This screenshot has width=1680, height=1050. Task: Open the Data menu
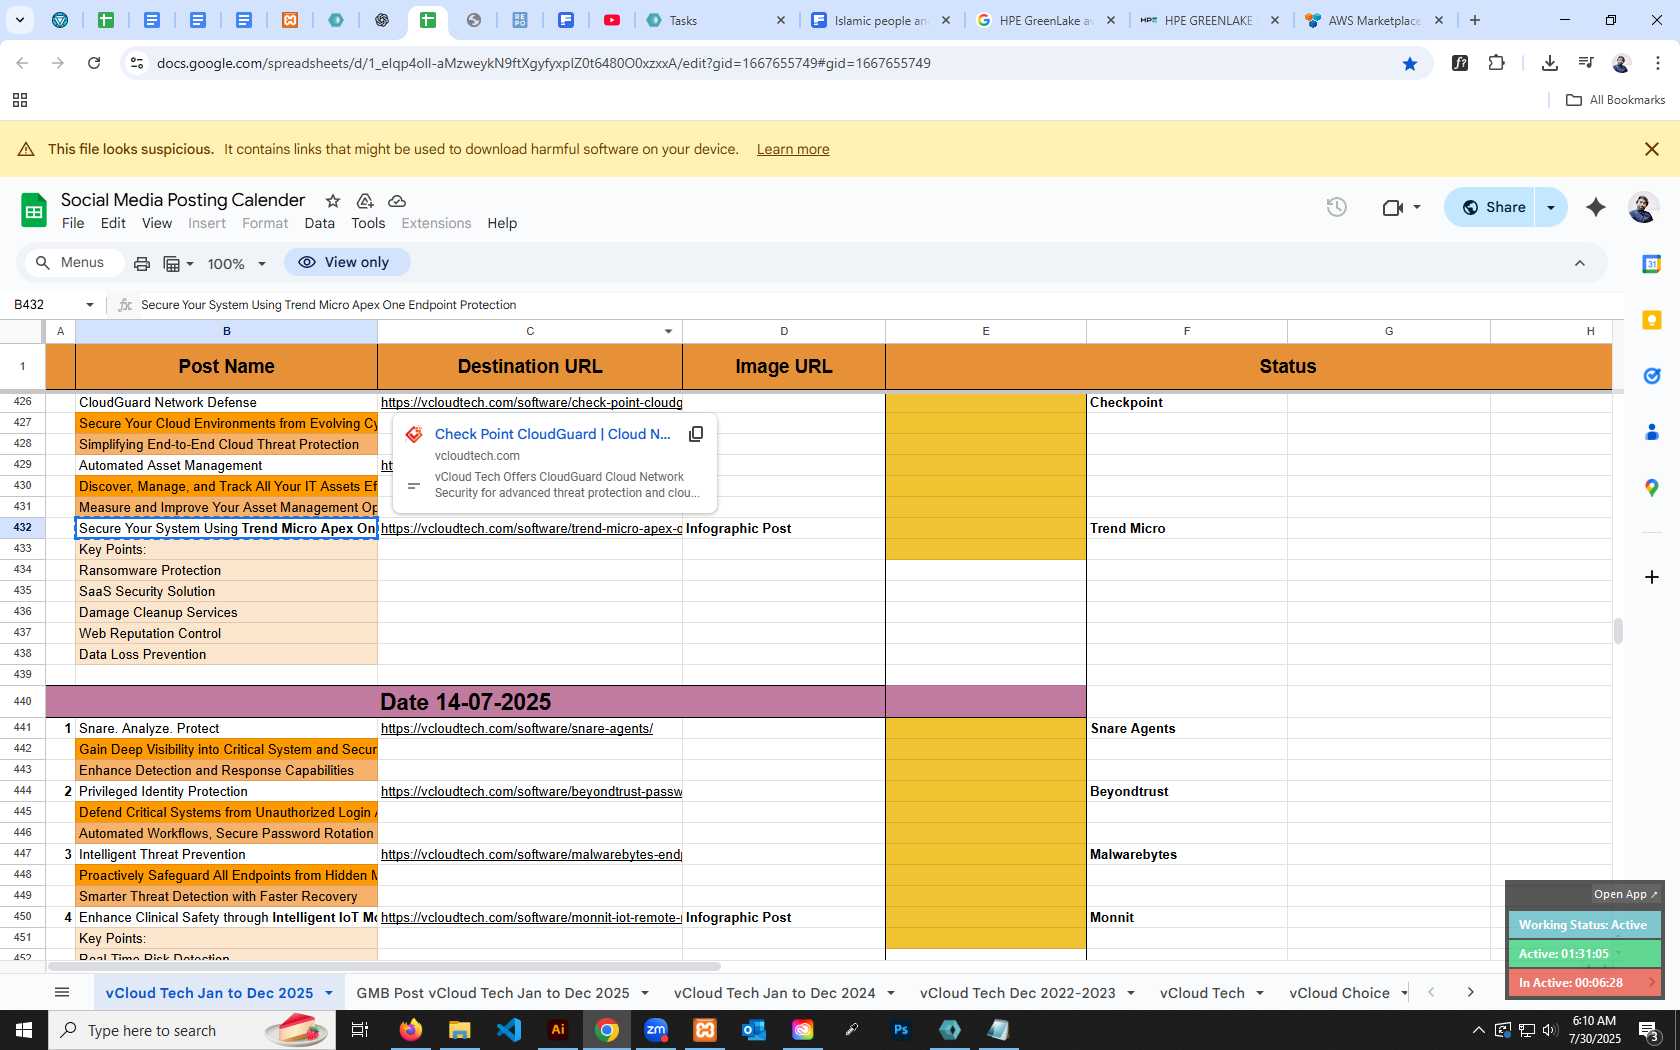click(320, 223)
